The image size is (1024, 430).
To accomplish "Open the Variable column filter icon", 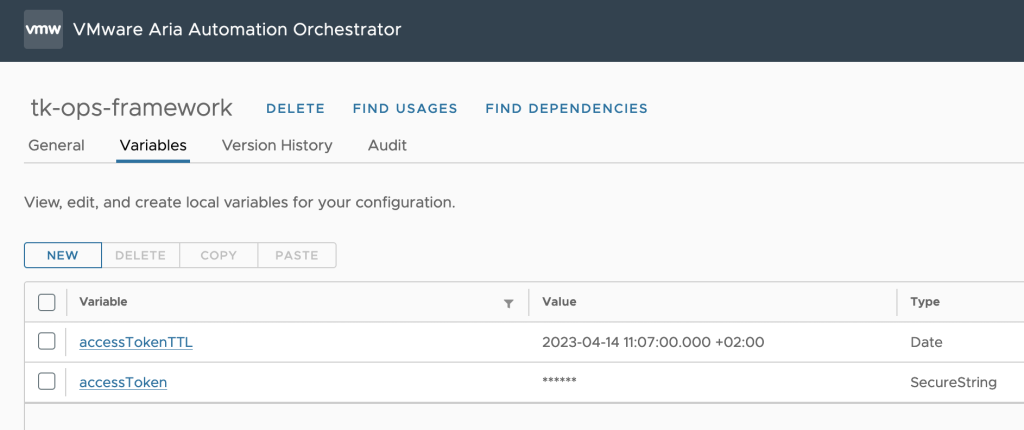I will pyautogui.click(x=509, y=303).
